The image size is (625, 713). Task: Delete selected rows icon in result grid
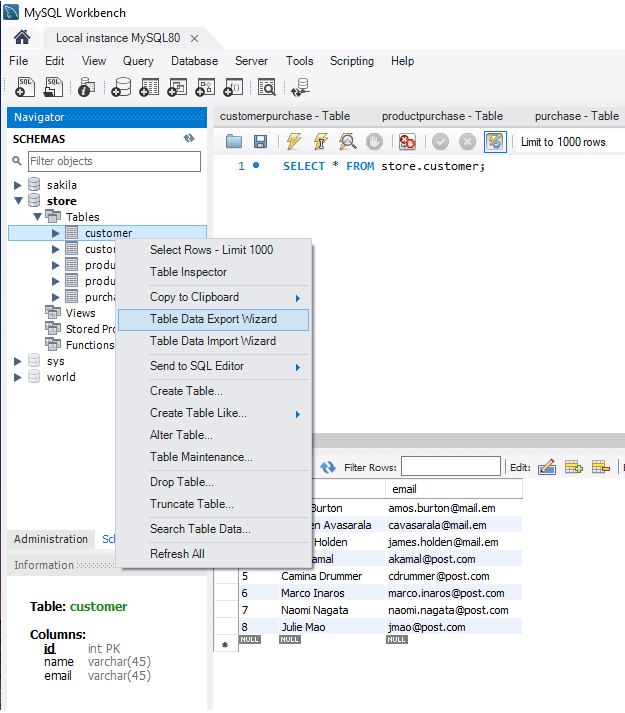[601, 467]
